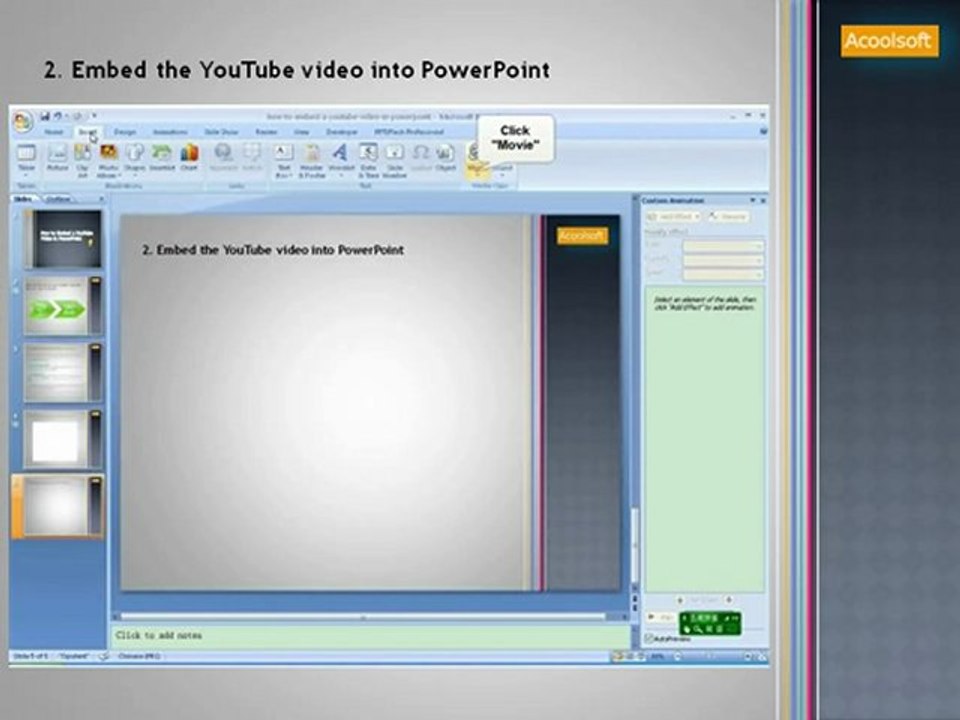960x720 pixels.
Task: Click the Object icon
Action: pos(445,157)
